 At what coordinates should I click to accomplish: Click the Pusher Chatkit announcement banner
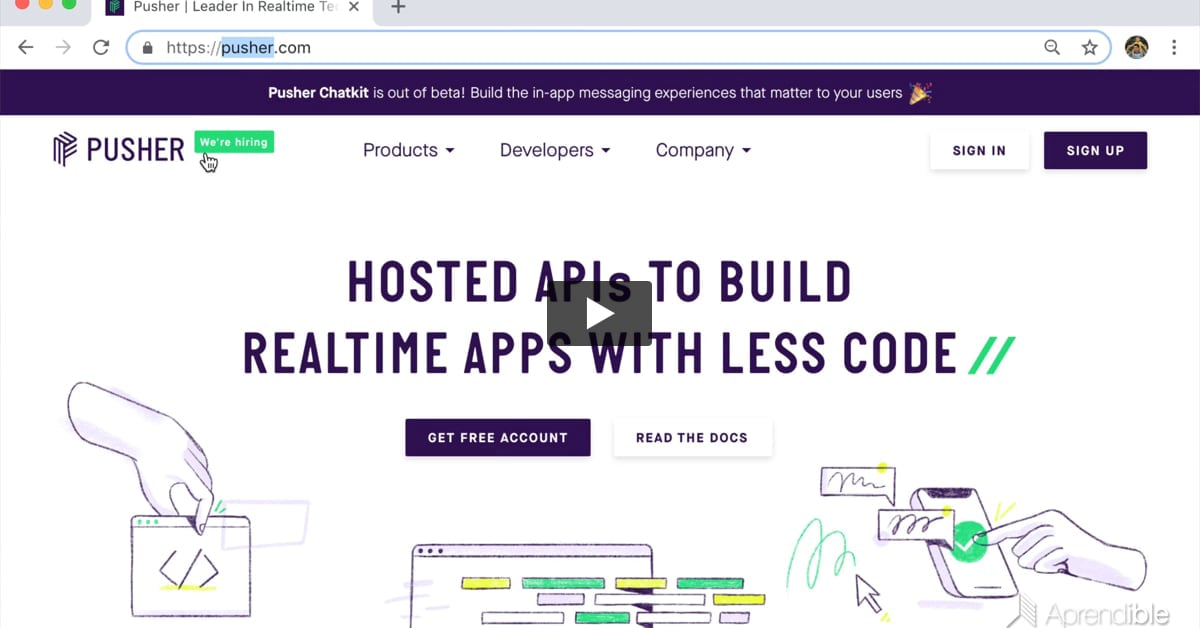point(600,93)
